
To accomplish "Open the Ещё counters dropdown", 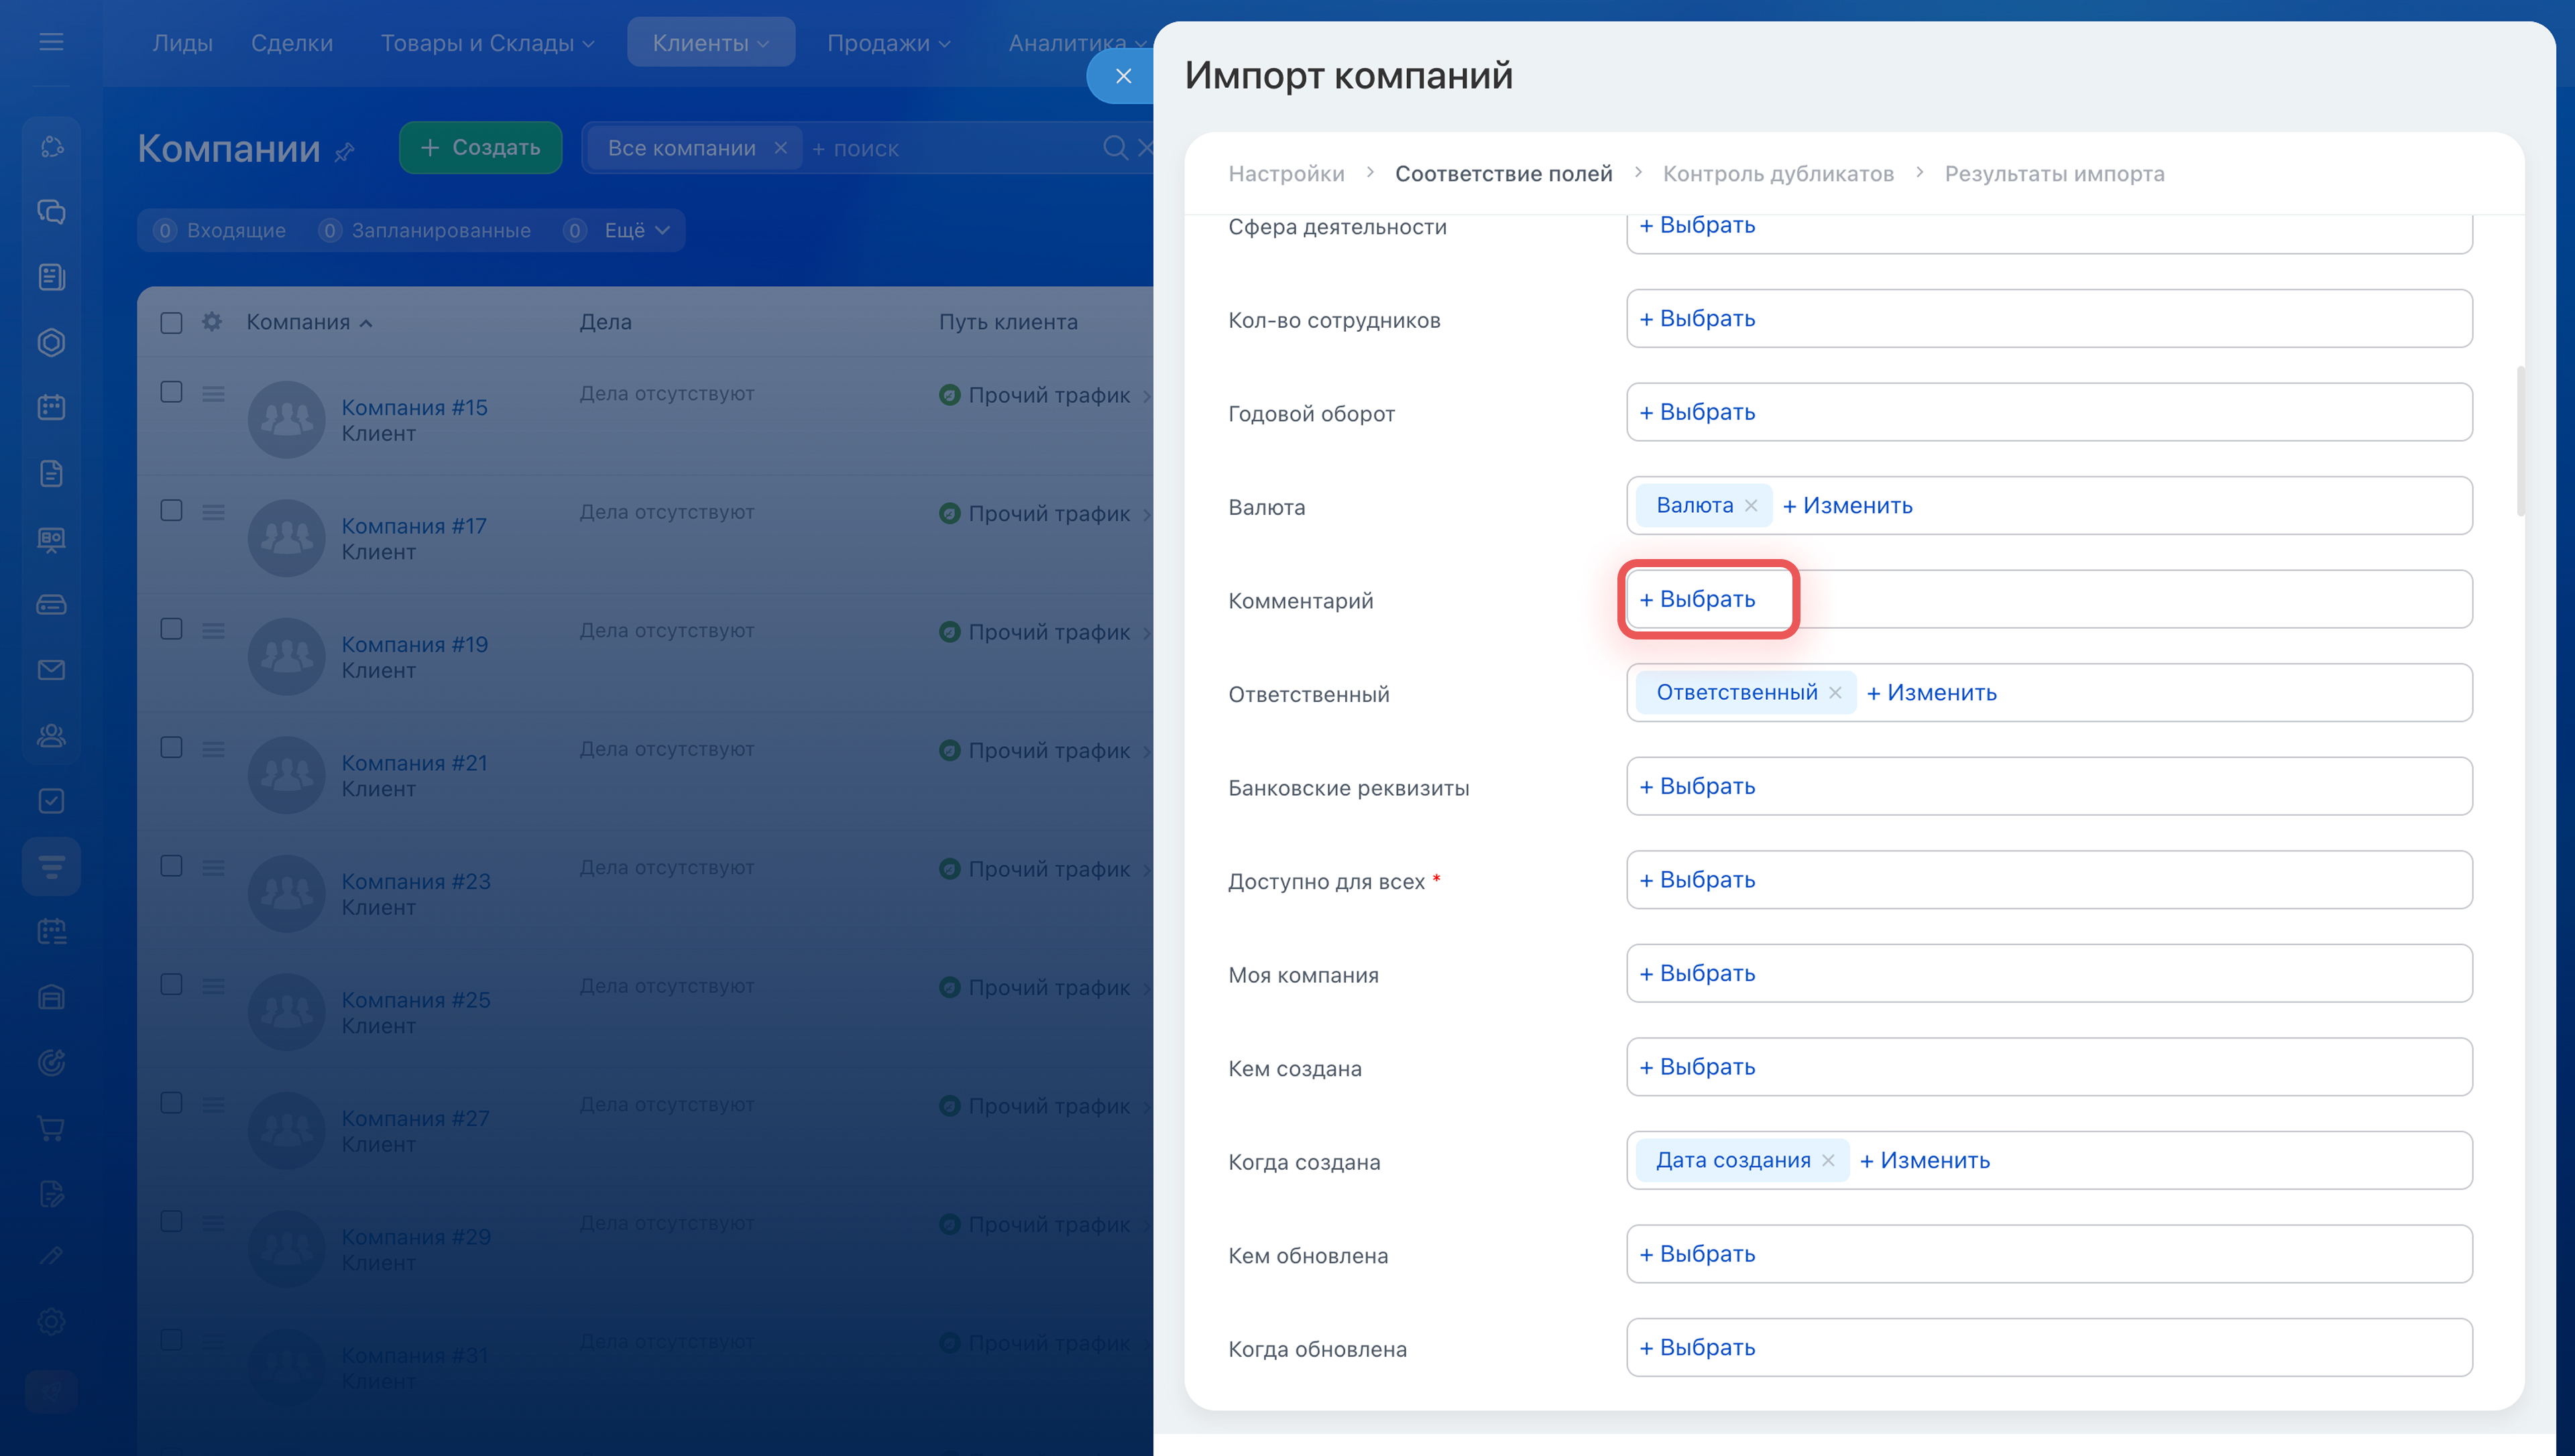I will (x=636, y=231).
